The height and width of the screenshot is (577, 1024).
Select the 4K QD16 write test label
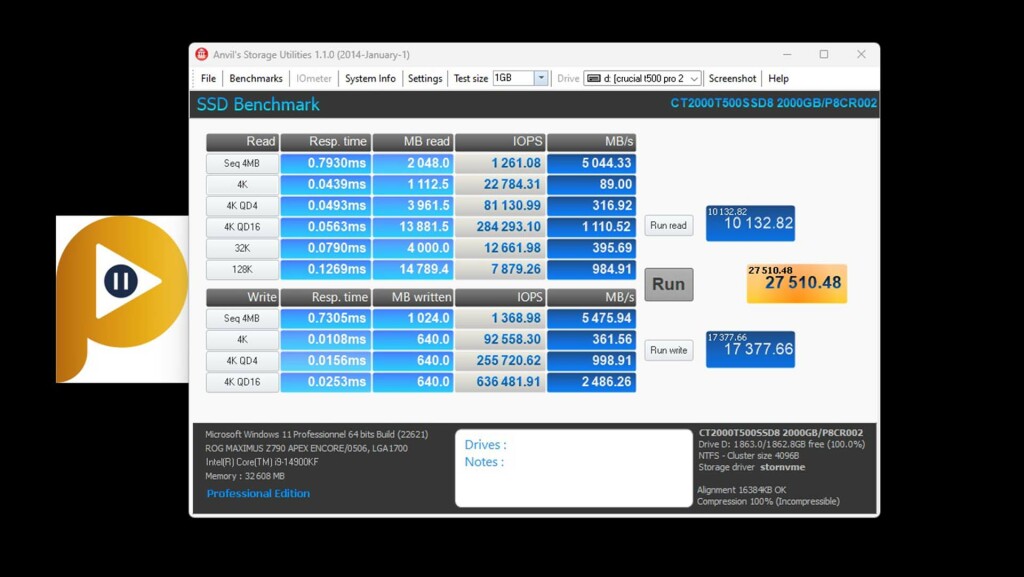click(x=242, y=382)
